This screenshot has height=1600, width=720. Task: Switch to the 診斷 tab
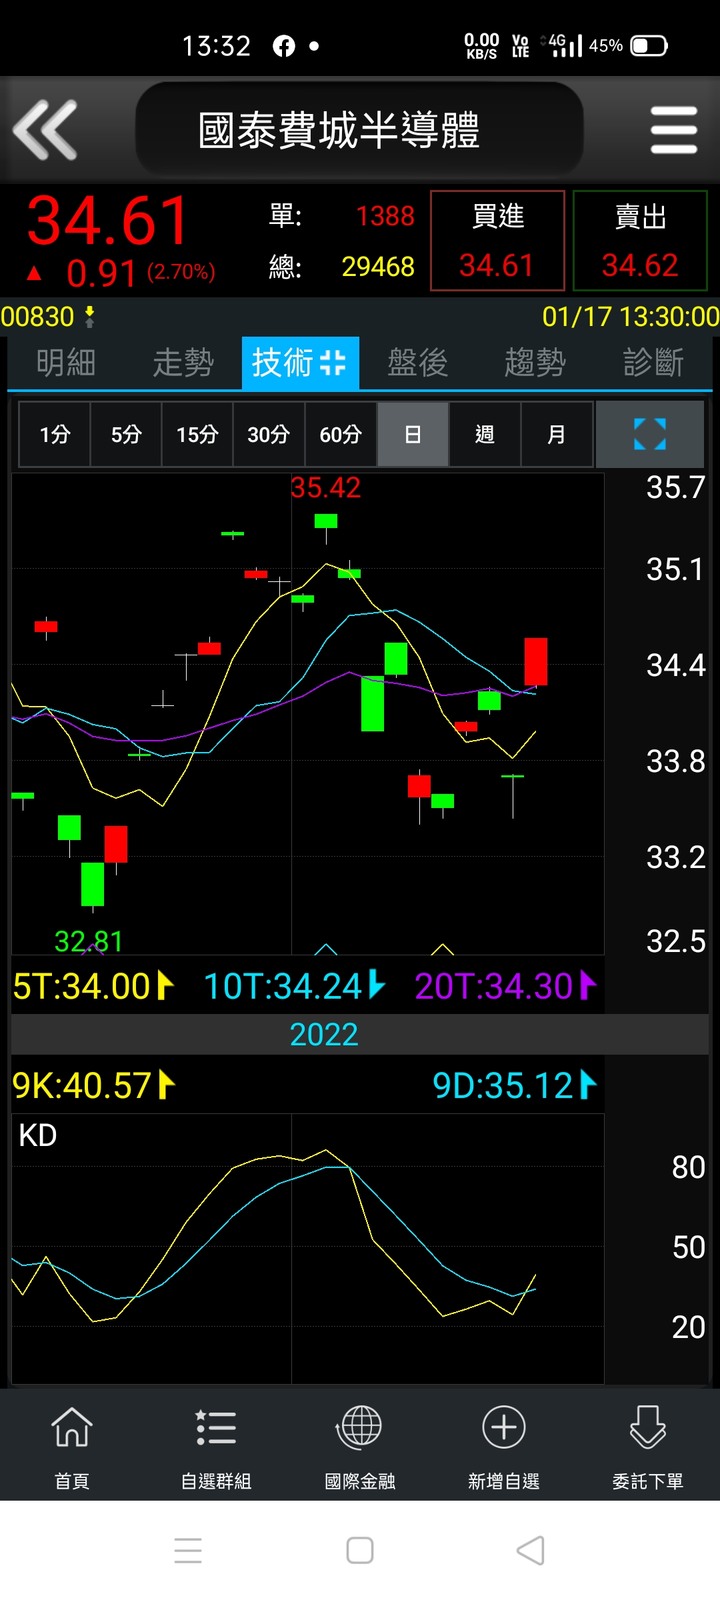[x=653, y=362]
